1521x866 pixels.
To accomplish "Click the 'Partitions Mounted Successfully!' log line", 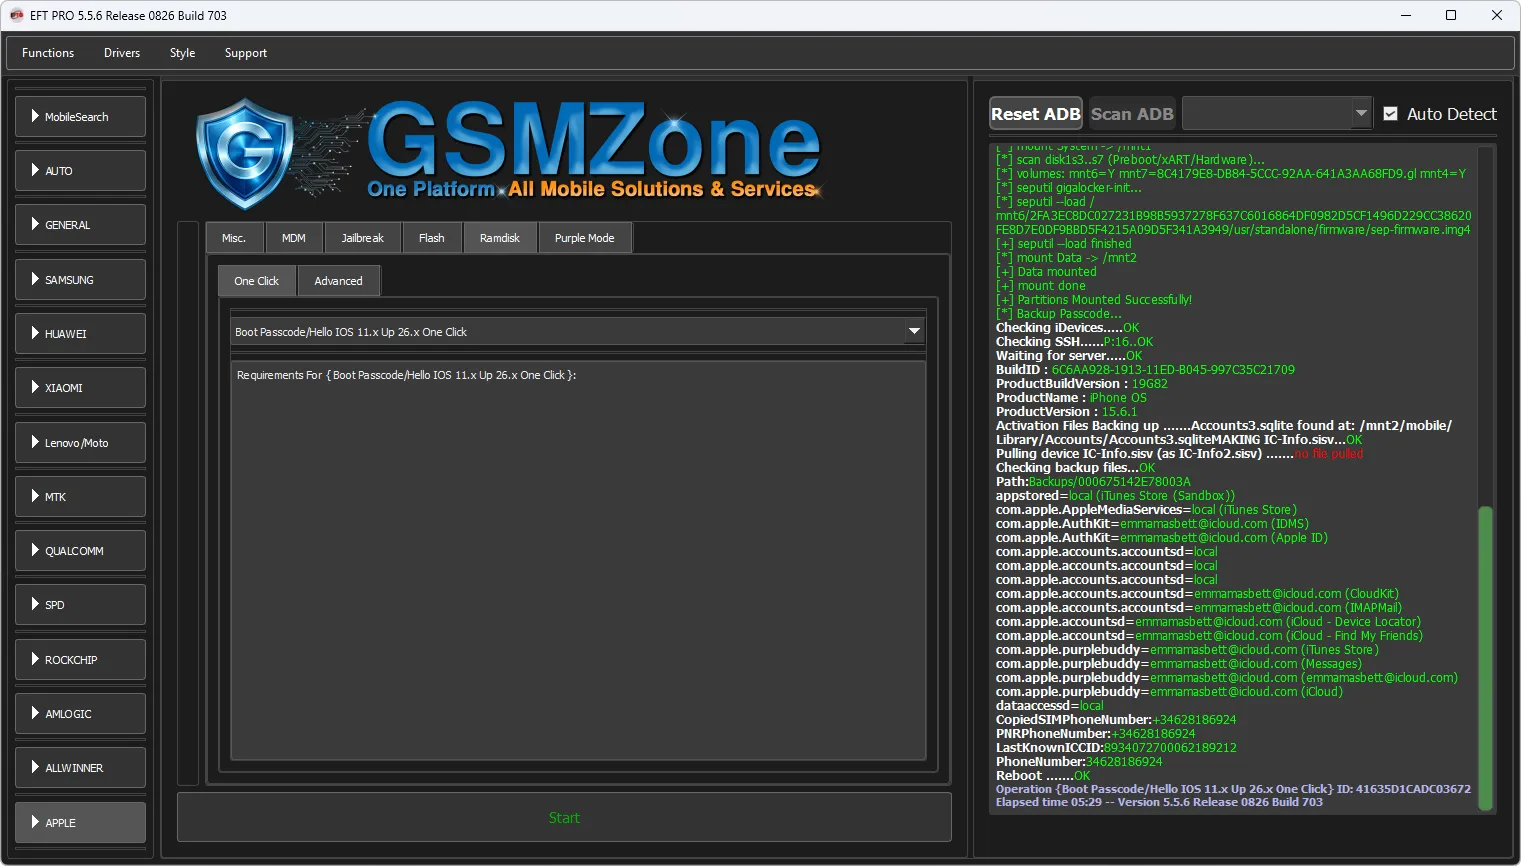I will click(1094, 300).
